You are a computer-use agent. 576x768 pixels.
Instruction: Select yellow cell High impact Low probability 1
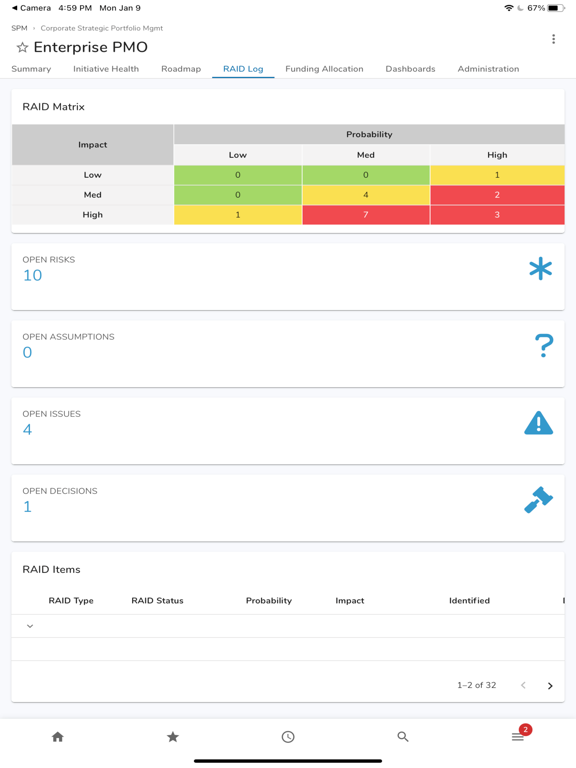pyautogui.click(x=238, y=215)
